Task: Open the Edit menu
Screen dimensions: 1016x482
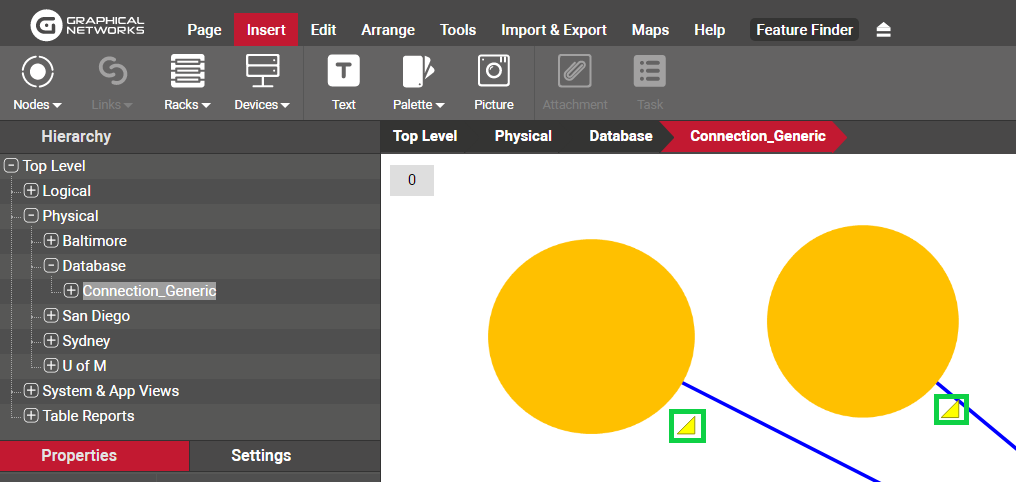Action: 323,30
